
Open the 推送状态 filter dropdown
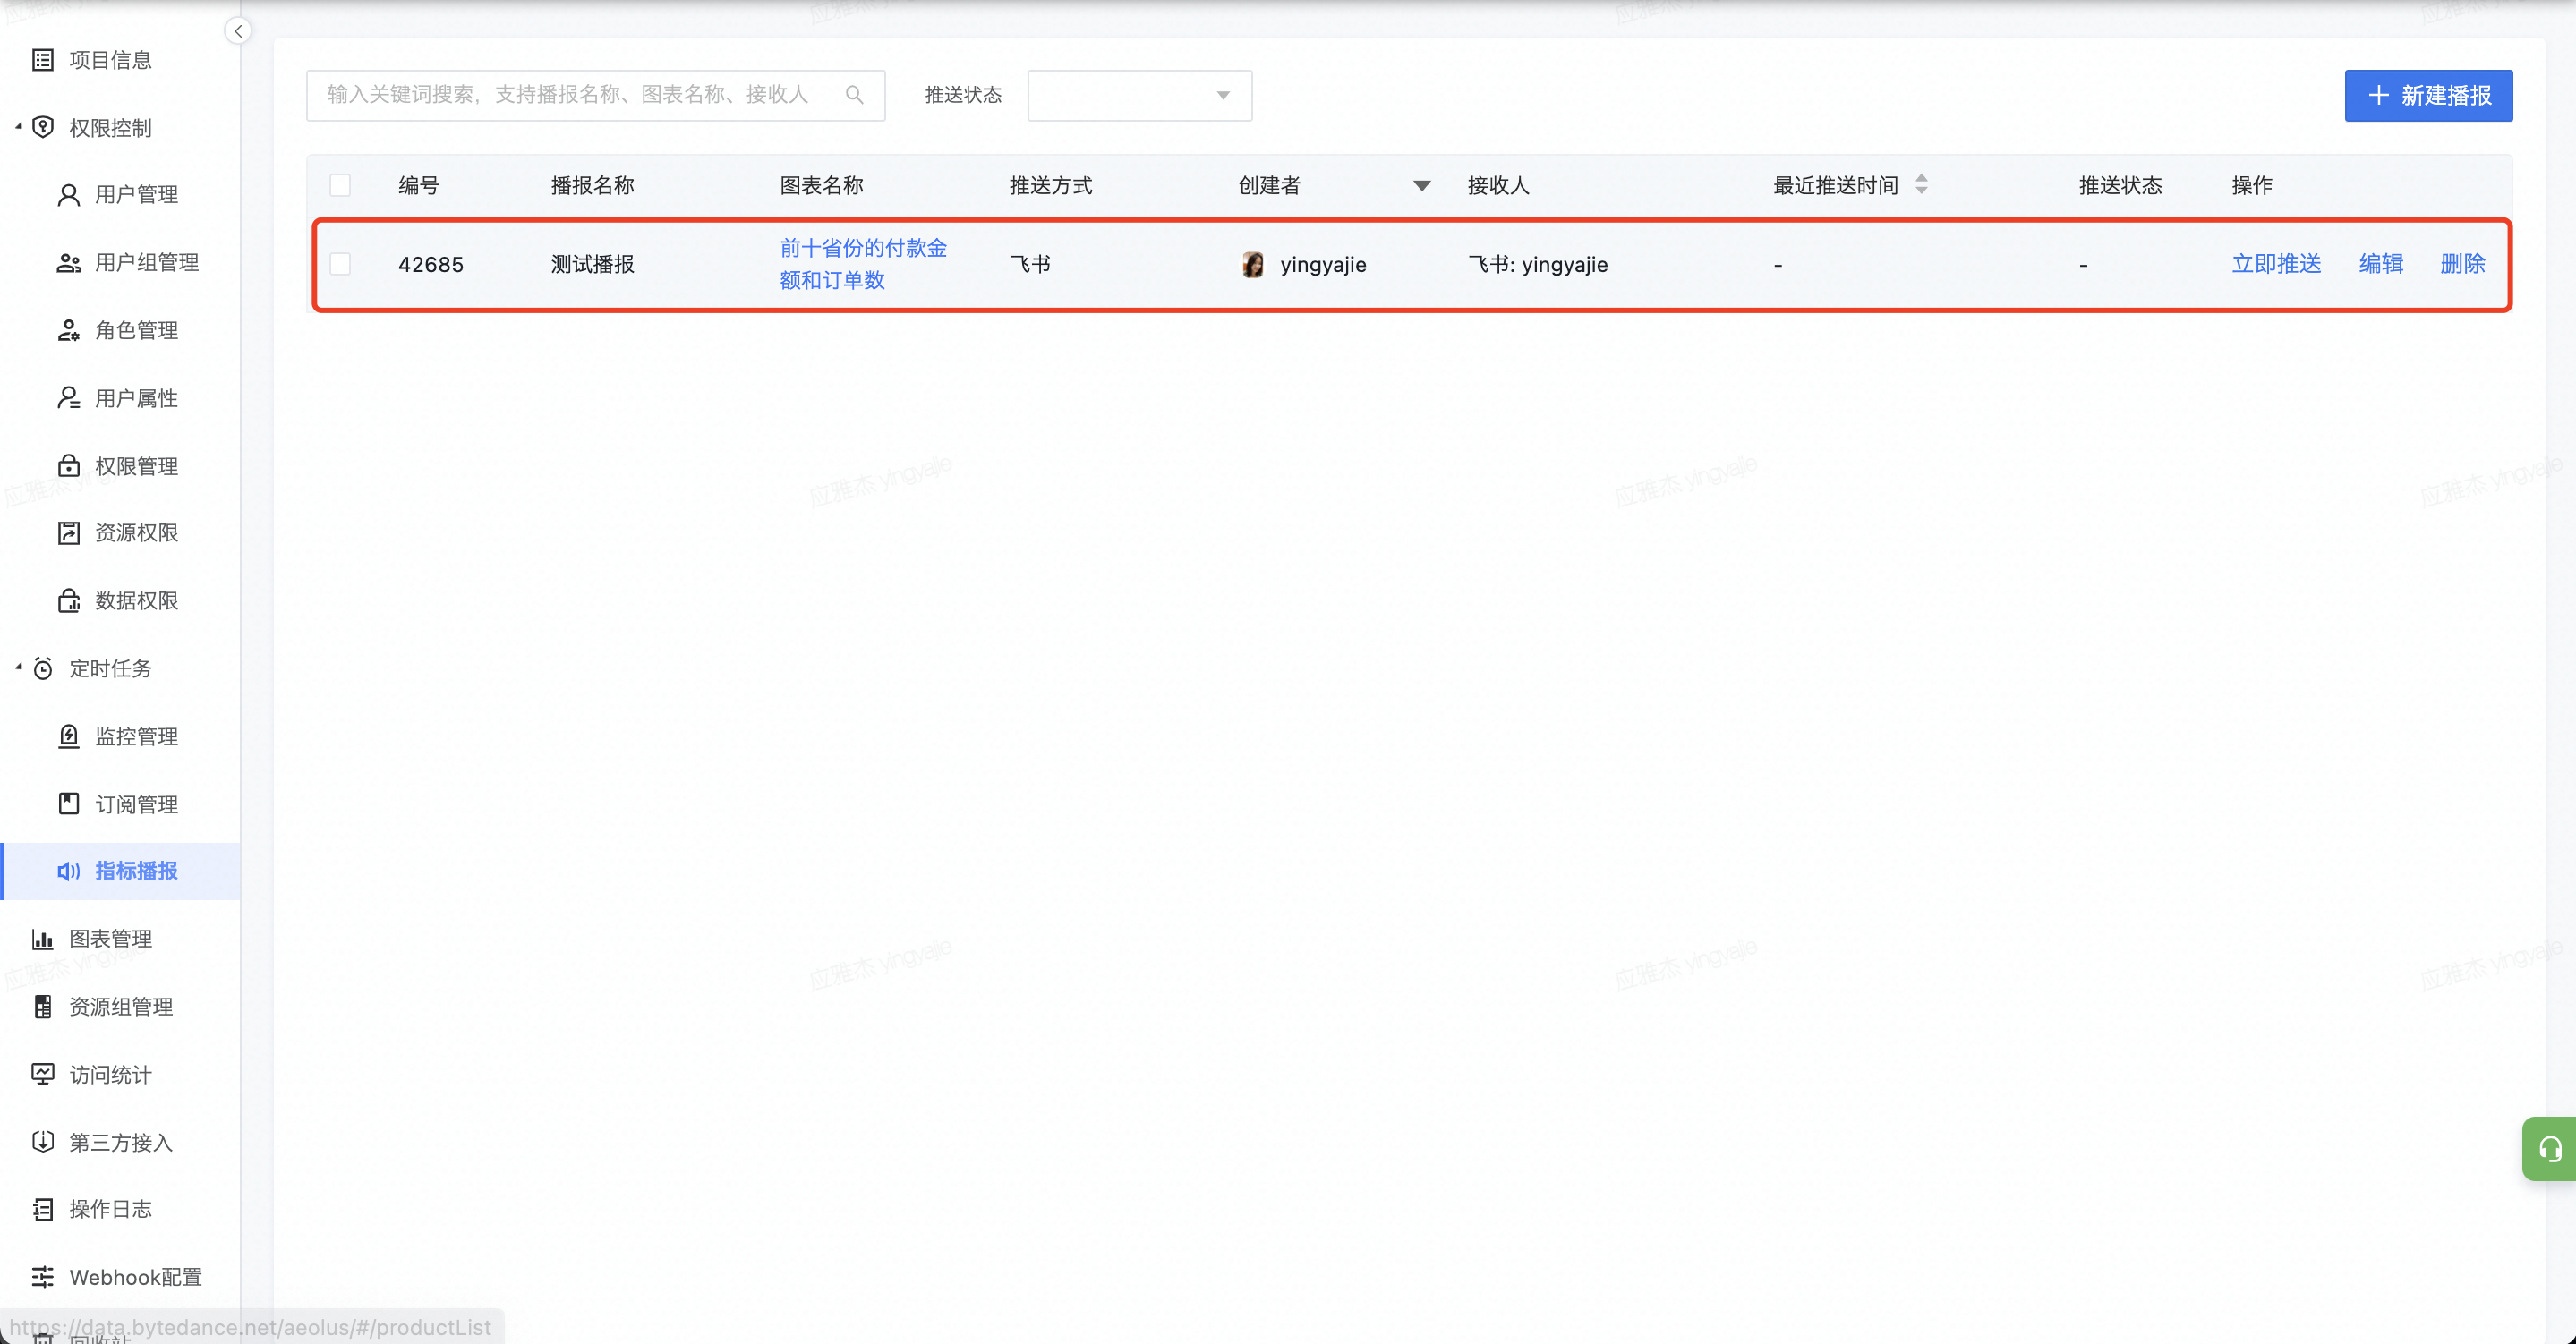click(x=1139, y=95)
